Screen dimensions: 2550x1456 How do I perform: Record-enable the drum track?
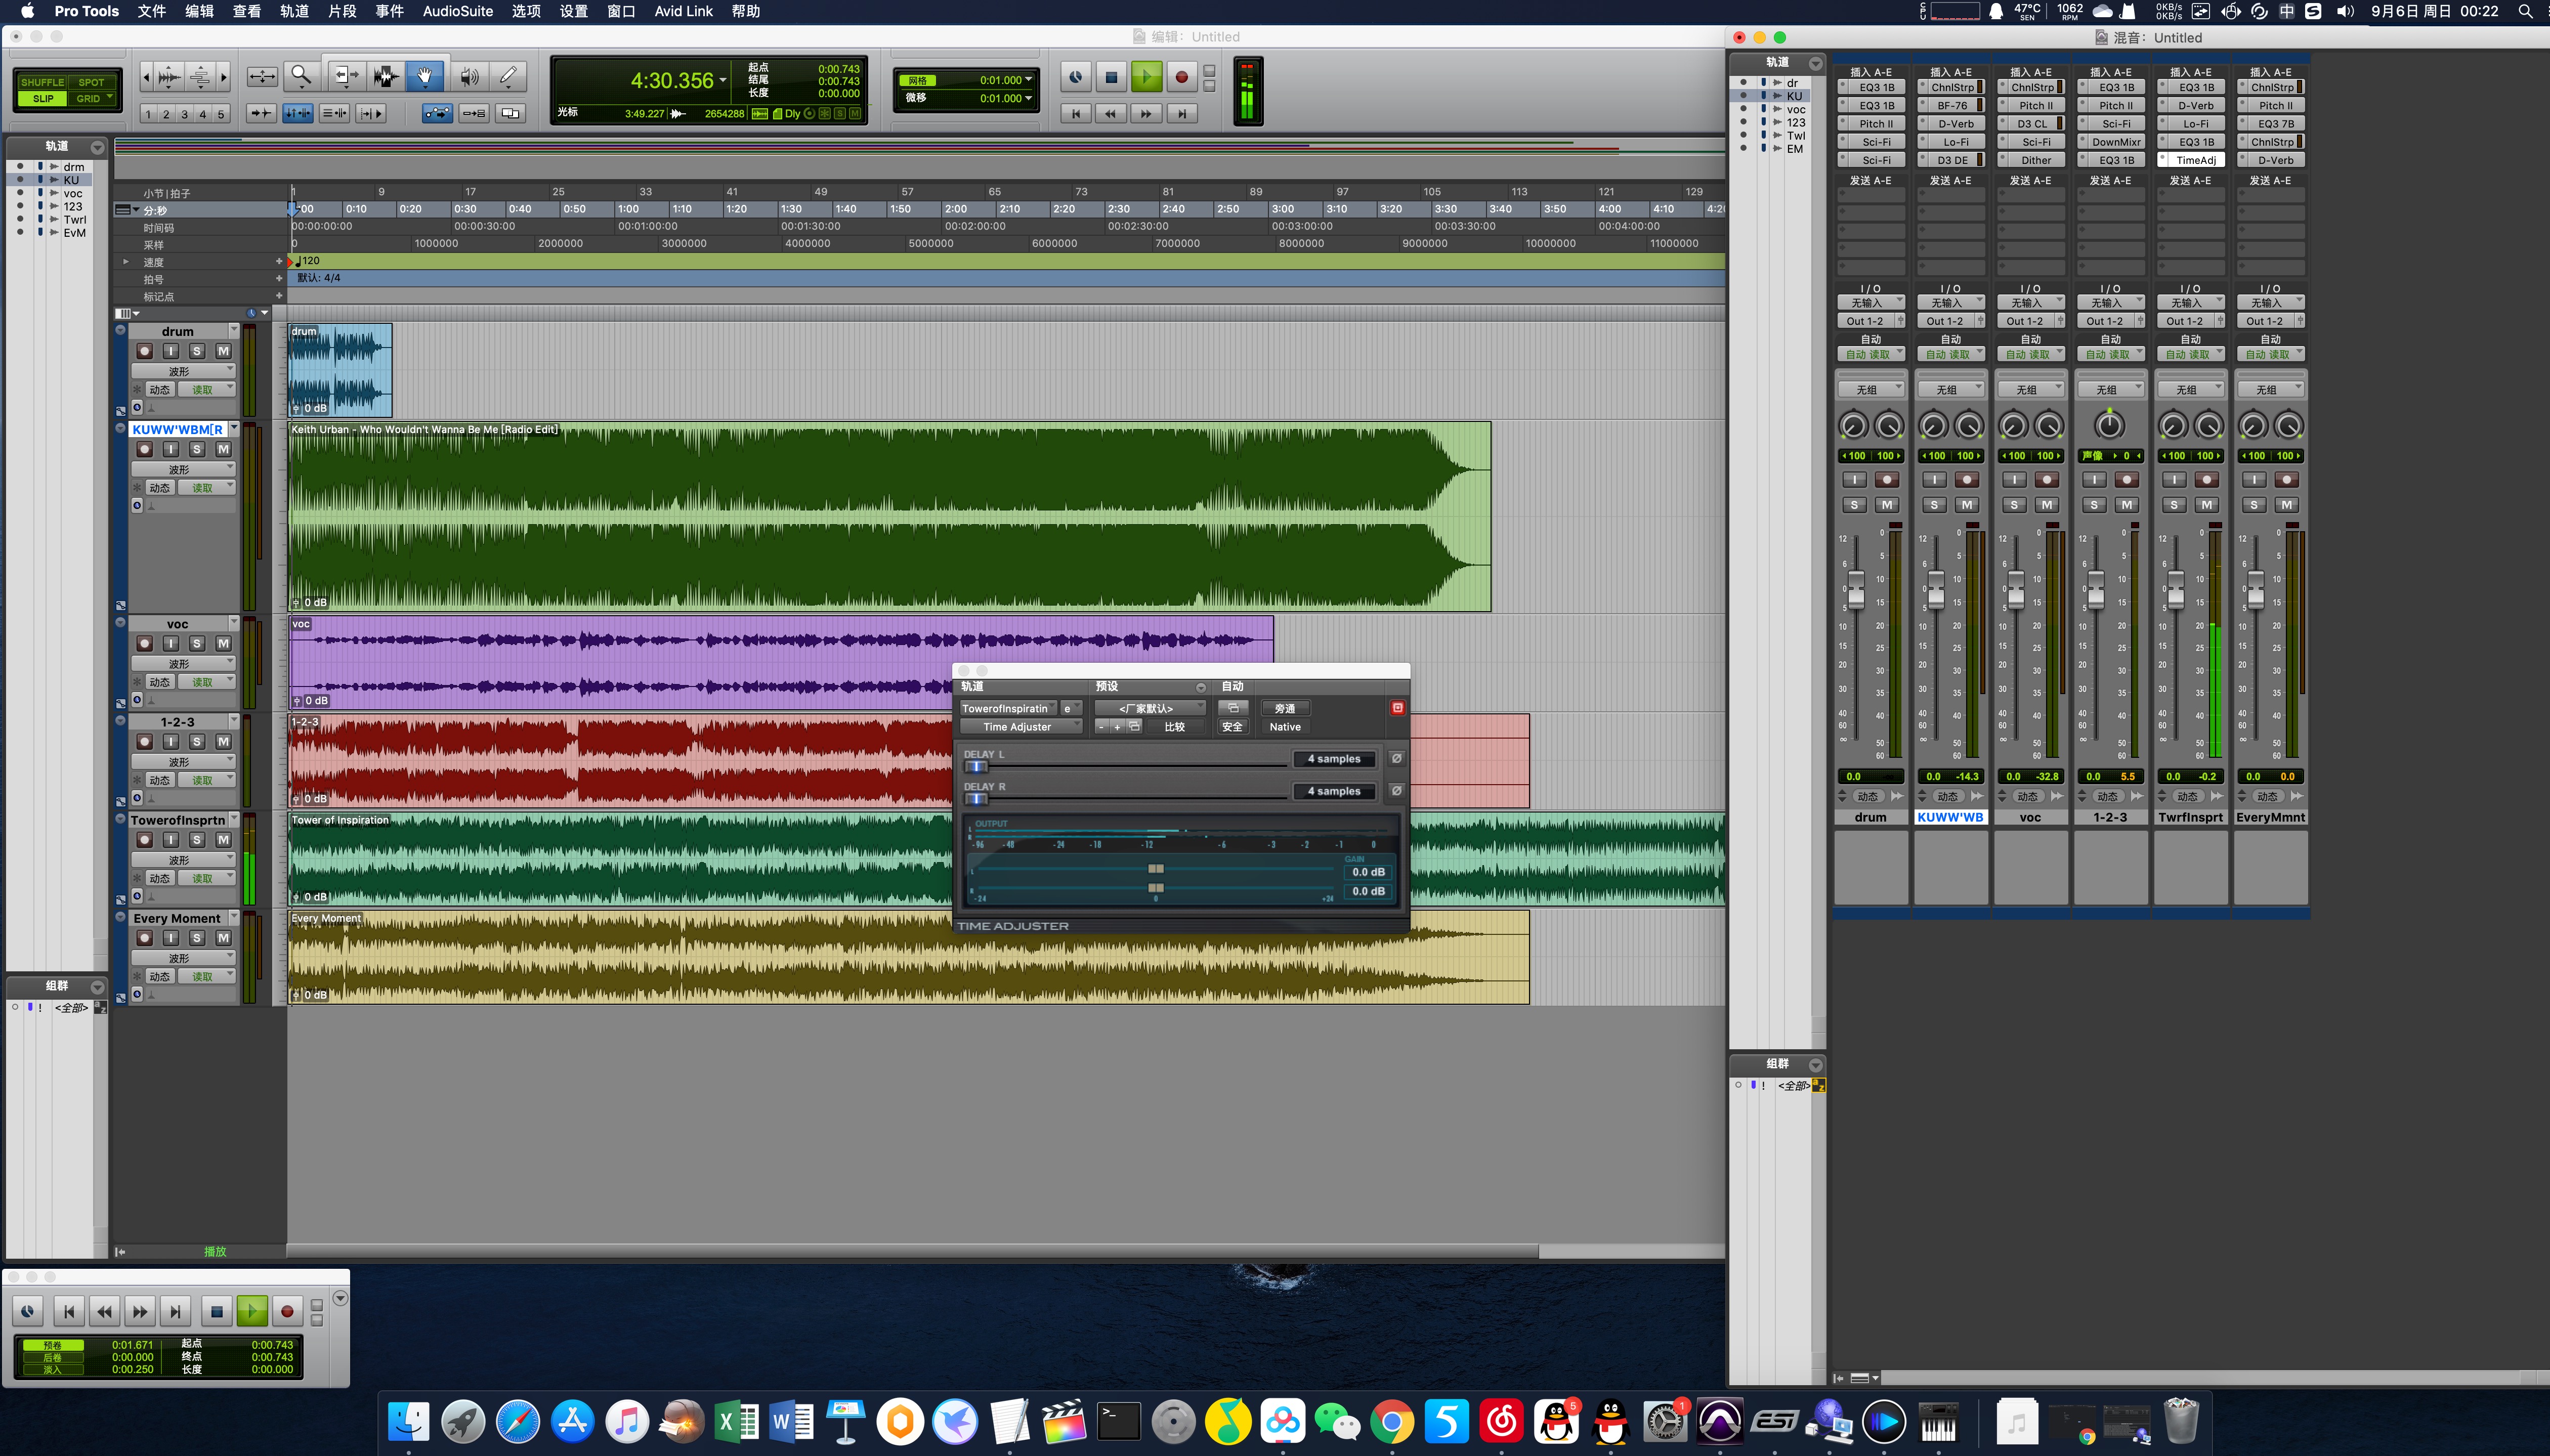tap(144, 351)
